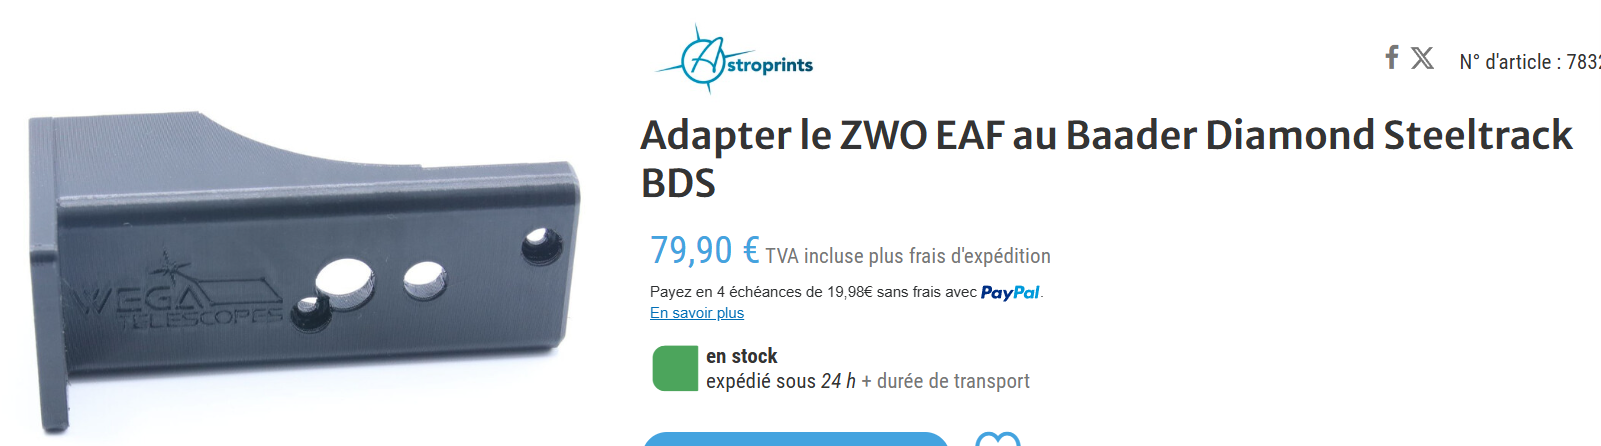Click the PayPal logo
Screen dimensions: 1601x446
(x=1010, y=292)
